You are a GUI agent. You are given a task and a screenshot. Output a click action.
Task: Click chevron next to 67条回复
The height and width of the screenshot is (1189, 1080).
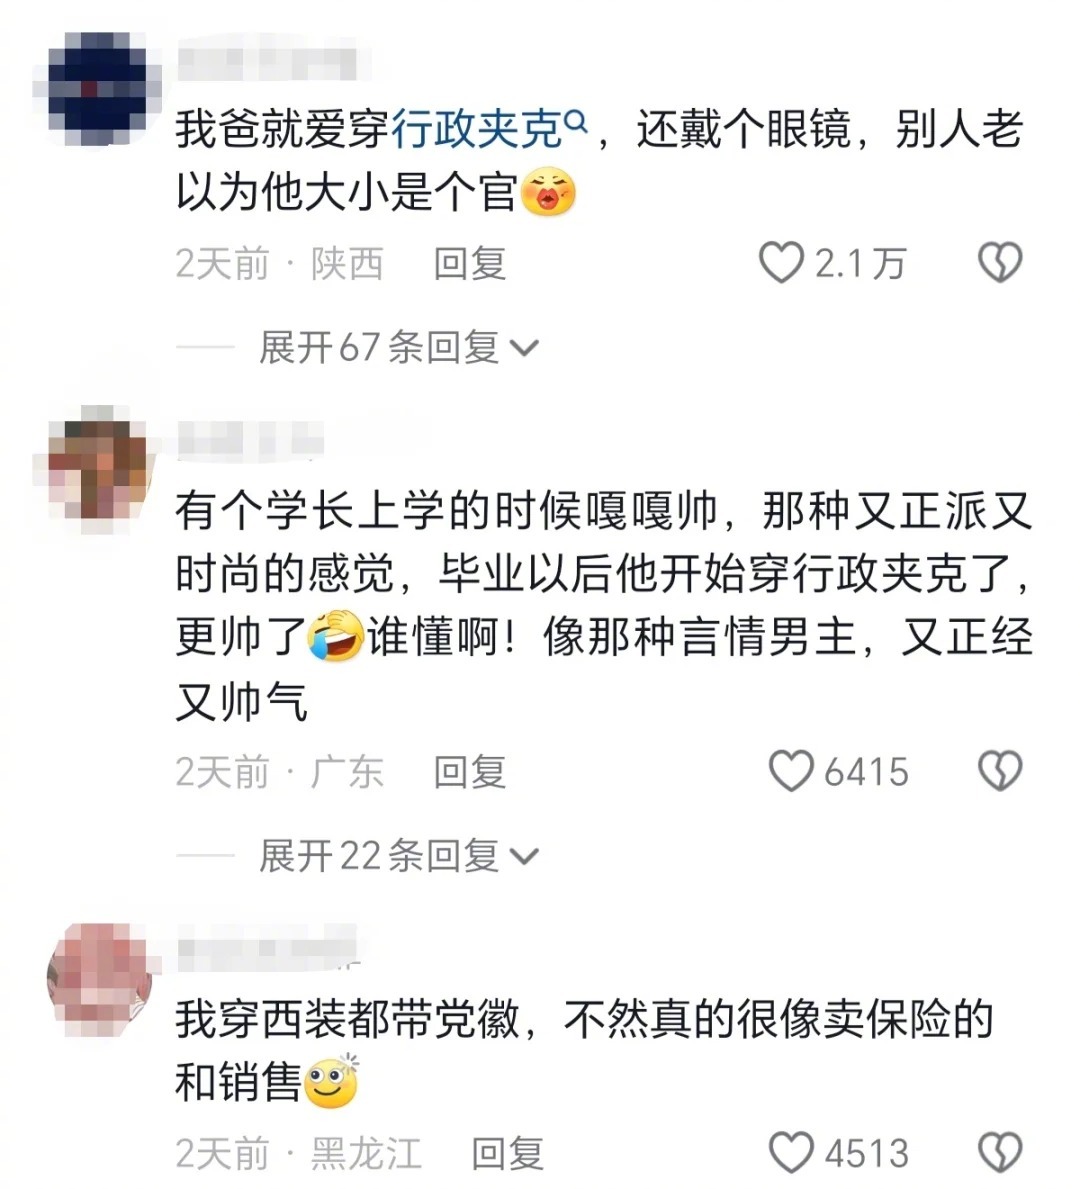(524, 349)
